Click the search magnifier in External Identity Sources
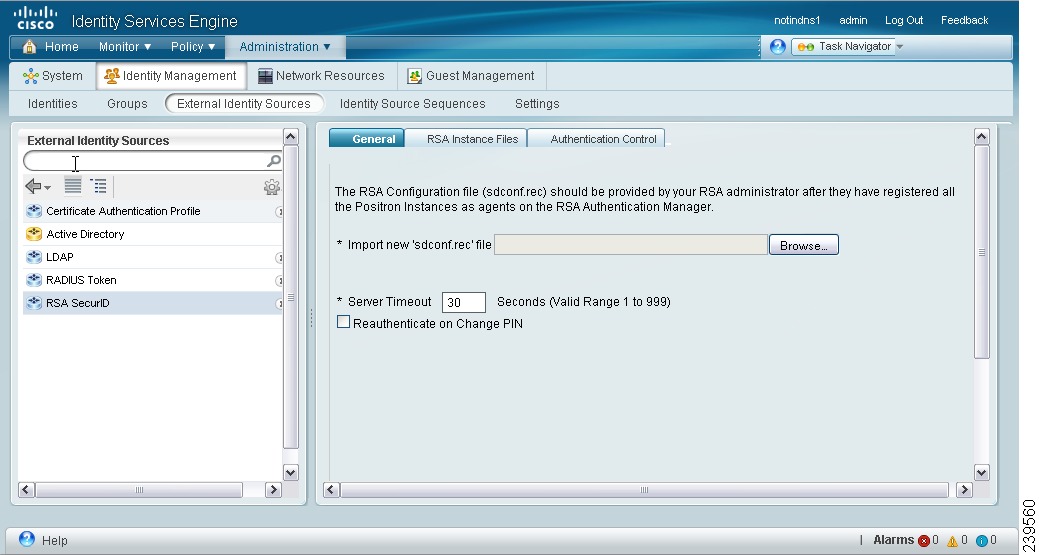Viewport: 1039px width, 555px height. click(x=274, y=161)
